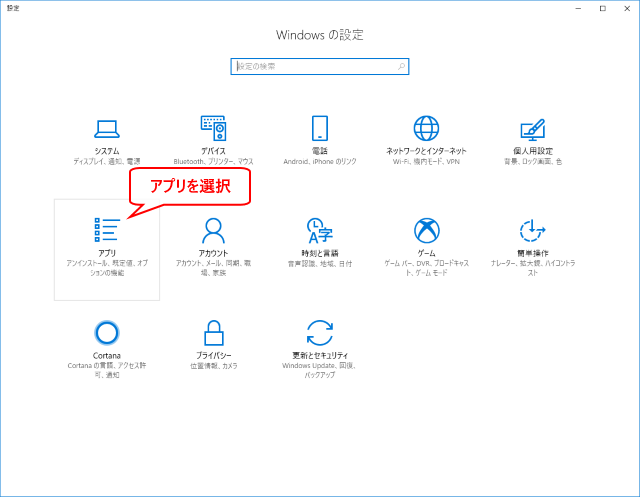Click 'ナレーター、拡大鏡' description text
Image resolution: width=640 pixels, height=497 pixels.
pos(533,268)
